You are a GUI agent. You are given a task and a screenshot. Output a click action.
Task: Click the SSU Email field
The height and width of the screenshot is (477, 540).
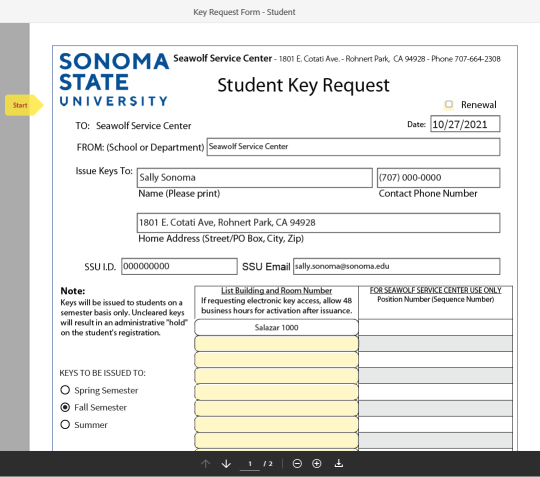coord(396,267)
